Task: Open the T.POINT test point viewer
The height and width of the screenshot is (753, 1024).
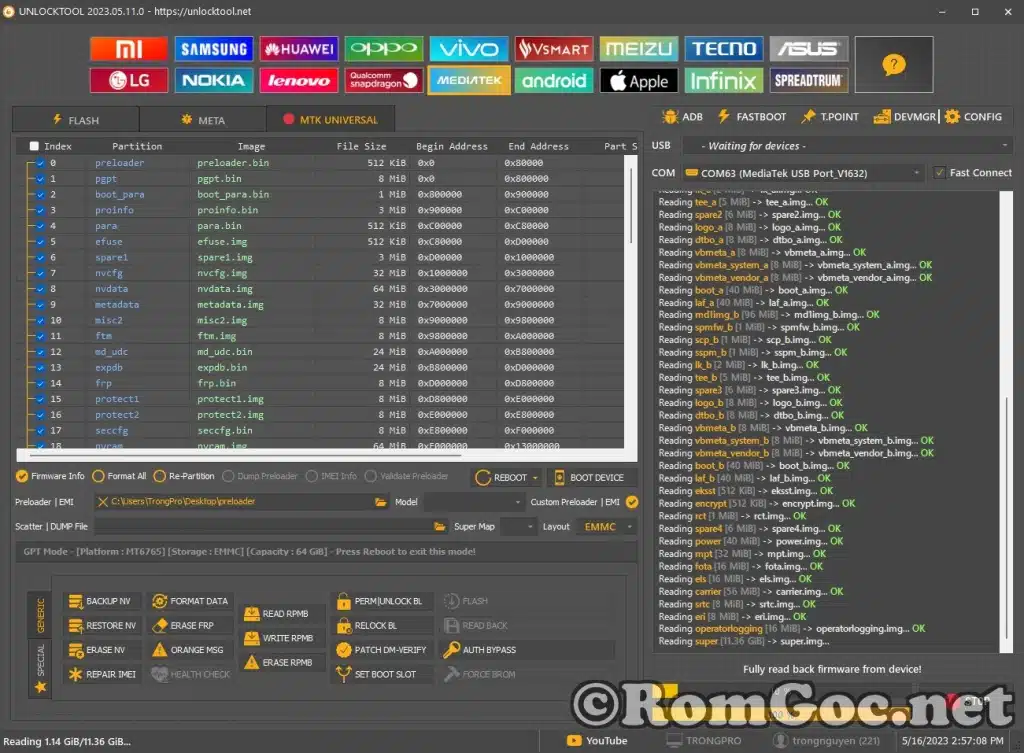Action: pyautogui.click(x=830, y=117)
